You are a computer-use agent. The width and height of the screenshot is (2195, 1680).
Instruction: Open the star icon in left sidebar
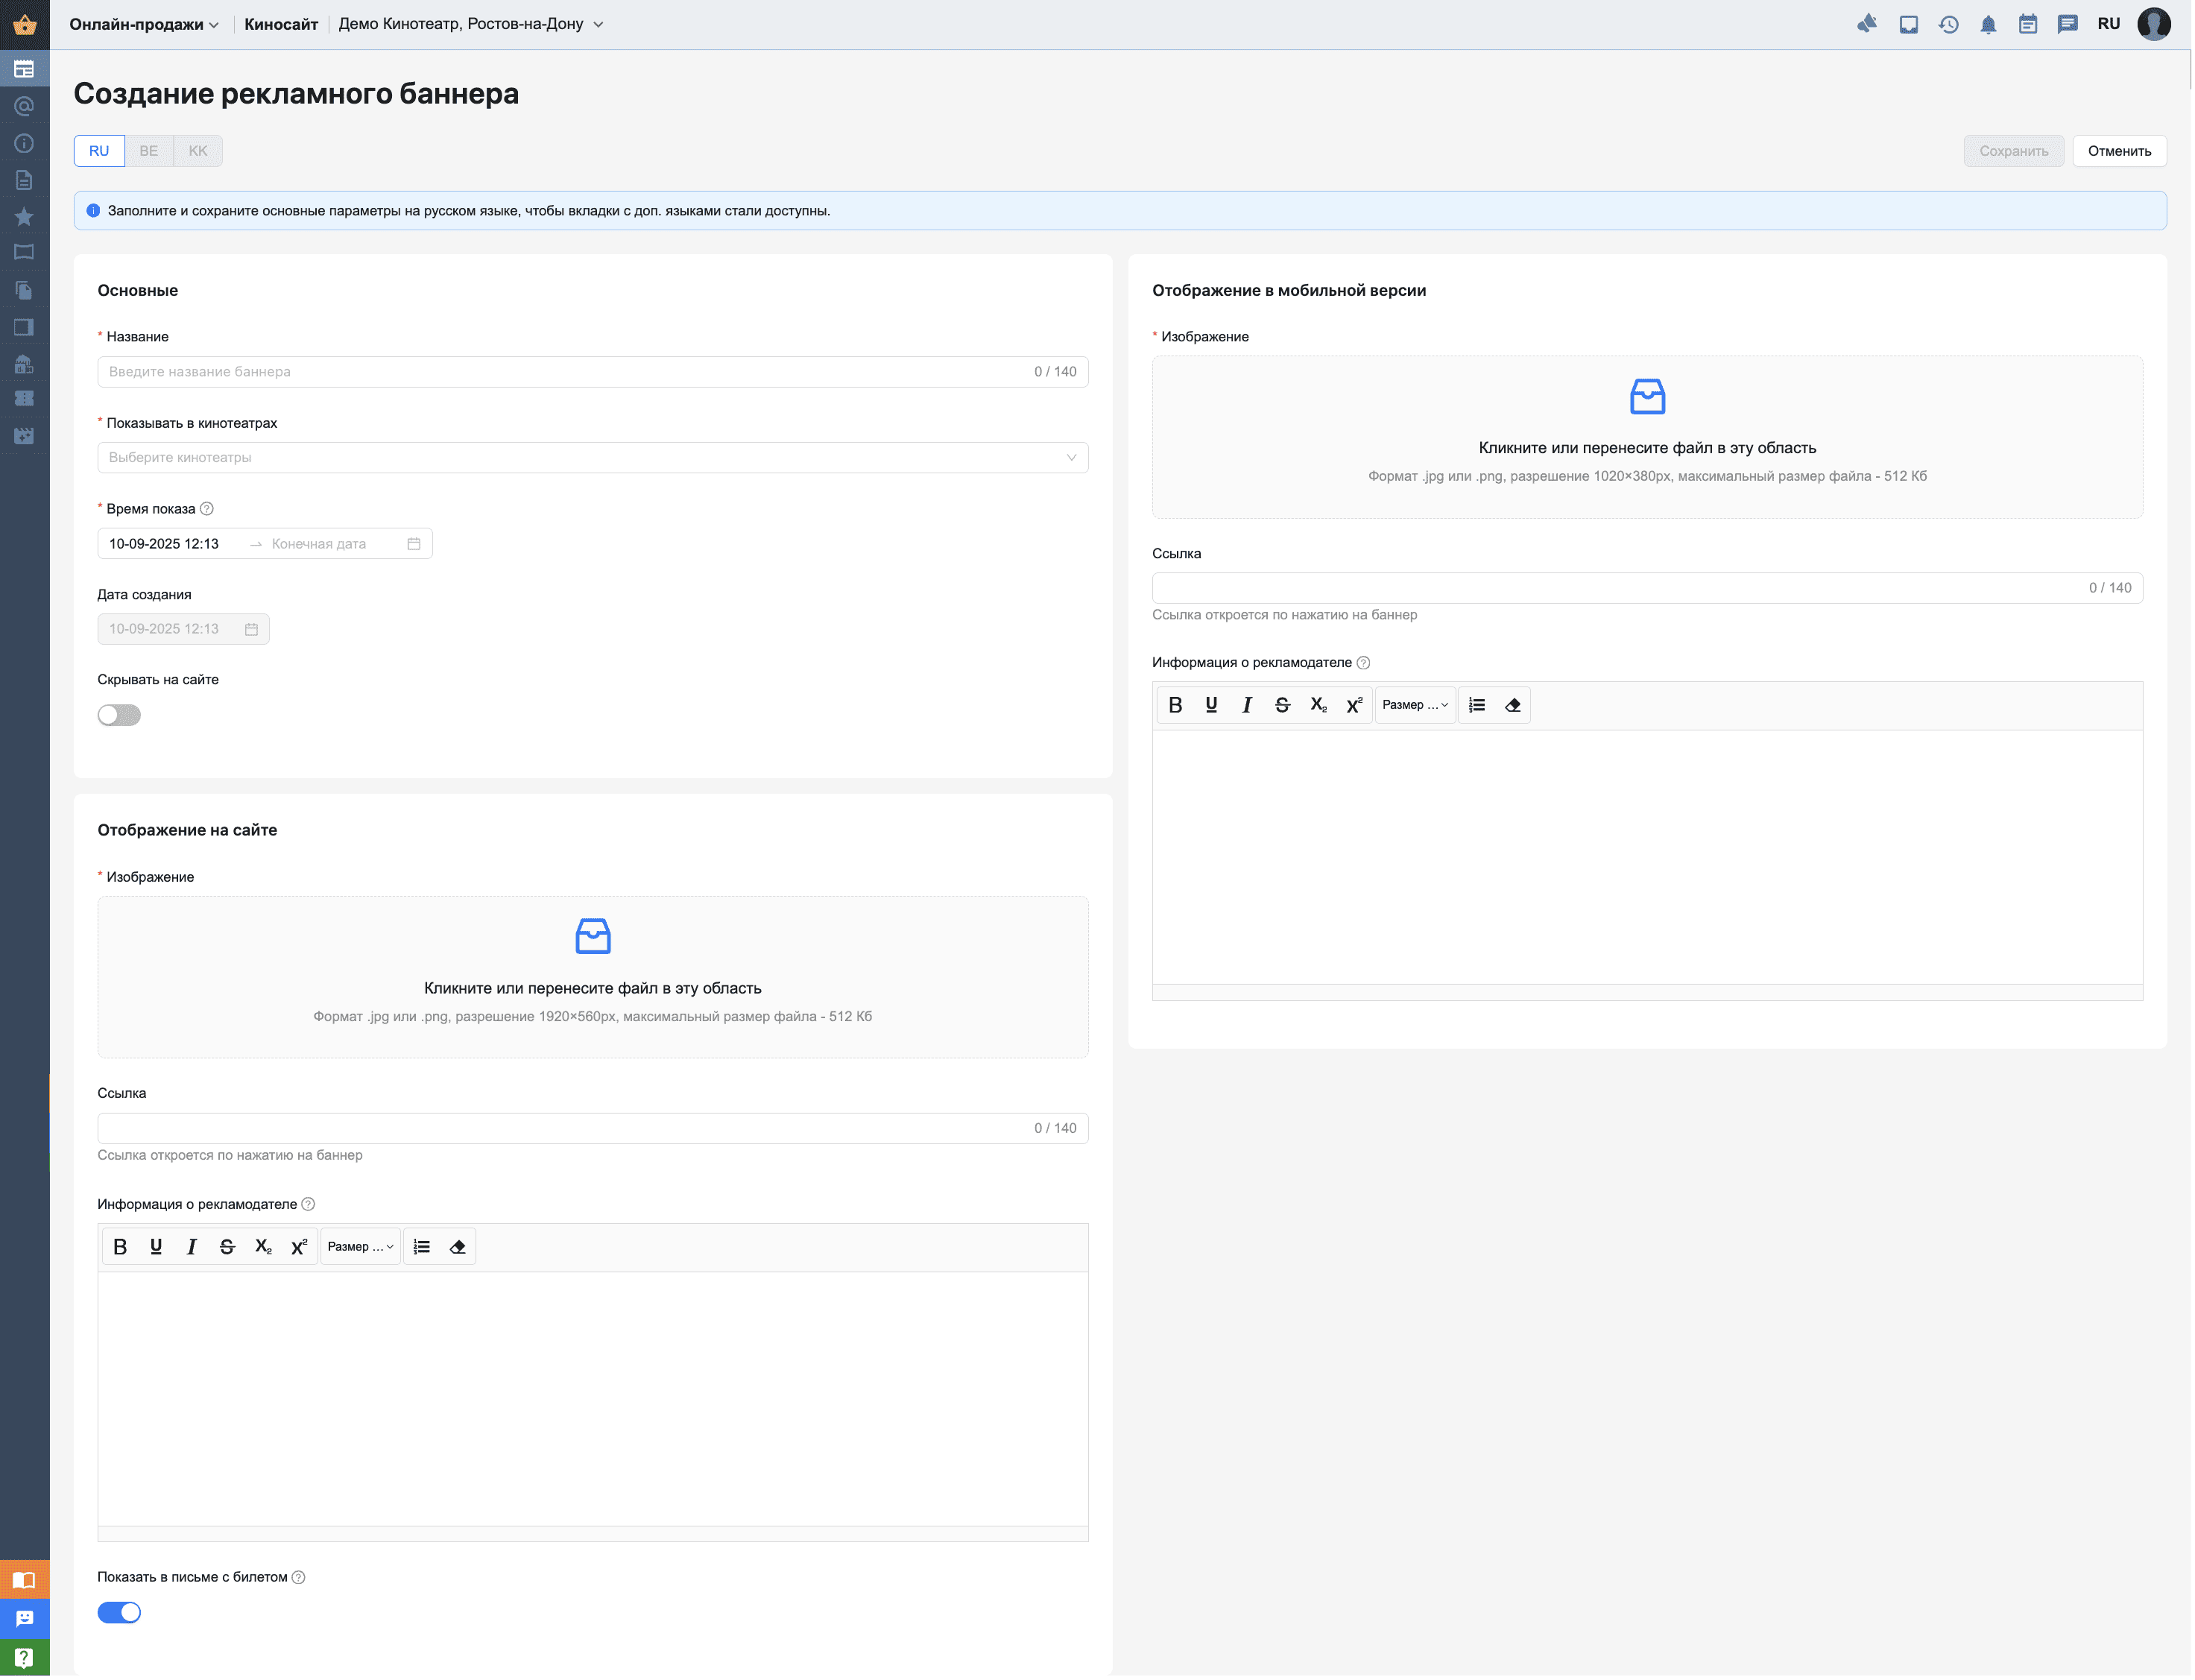tap(24, 217)
